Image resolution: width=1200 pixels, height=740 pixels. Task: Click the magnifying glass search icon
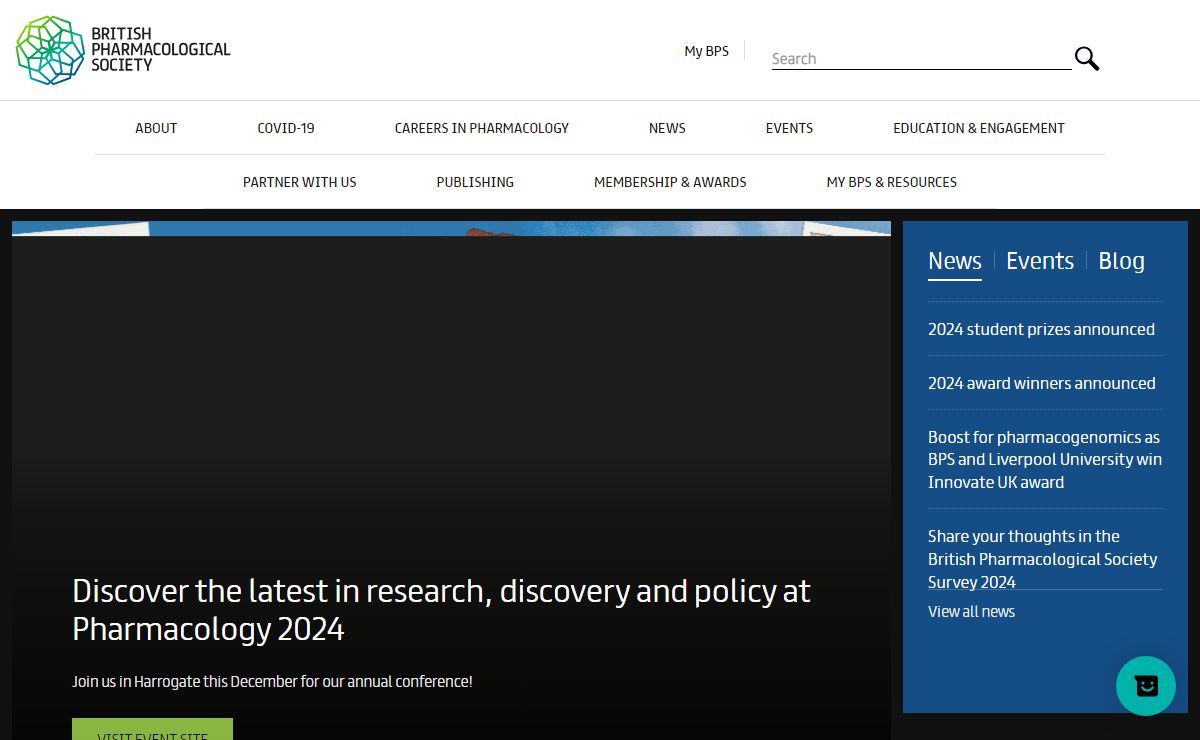point(1086,59)
